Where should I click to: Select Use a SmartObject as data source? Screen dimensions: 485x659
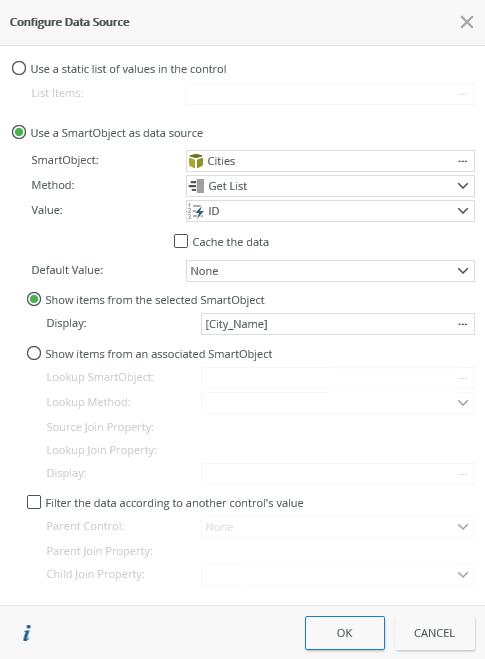click(19, 132)
